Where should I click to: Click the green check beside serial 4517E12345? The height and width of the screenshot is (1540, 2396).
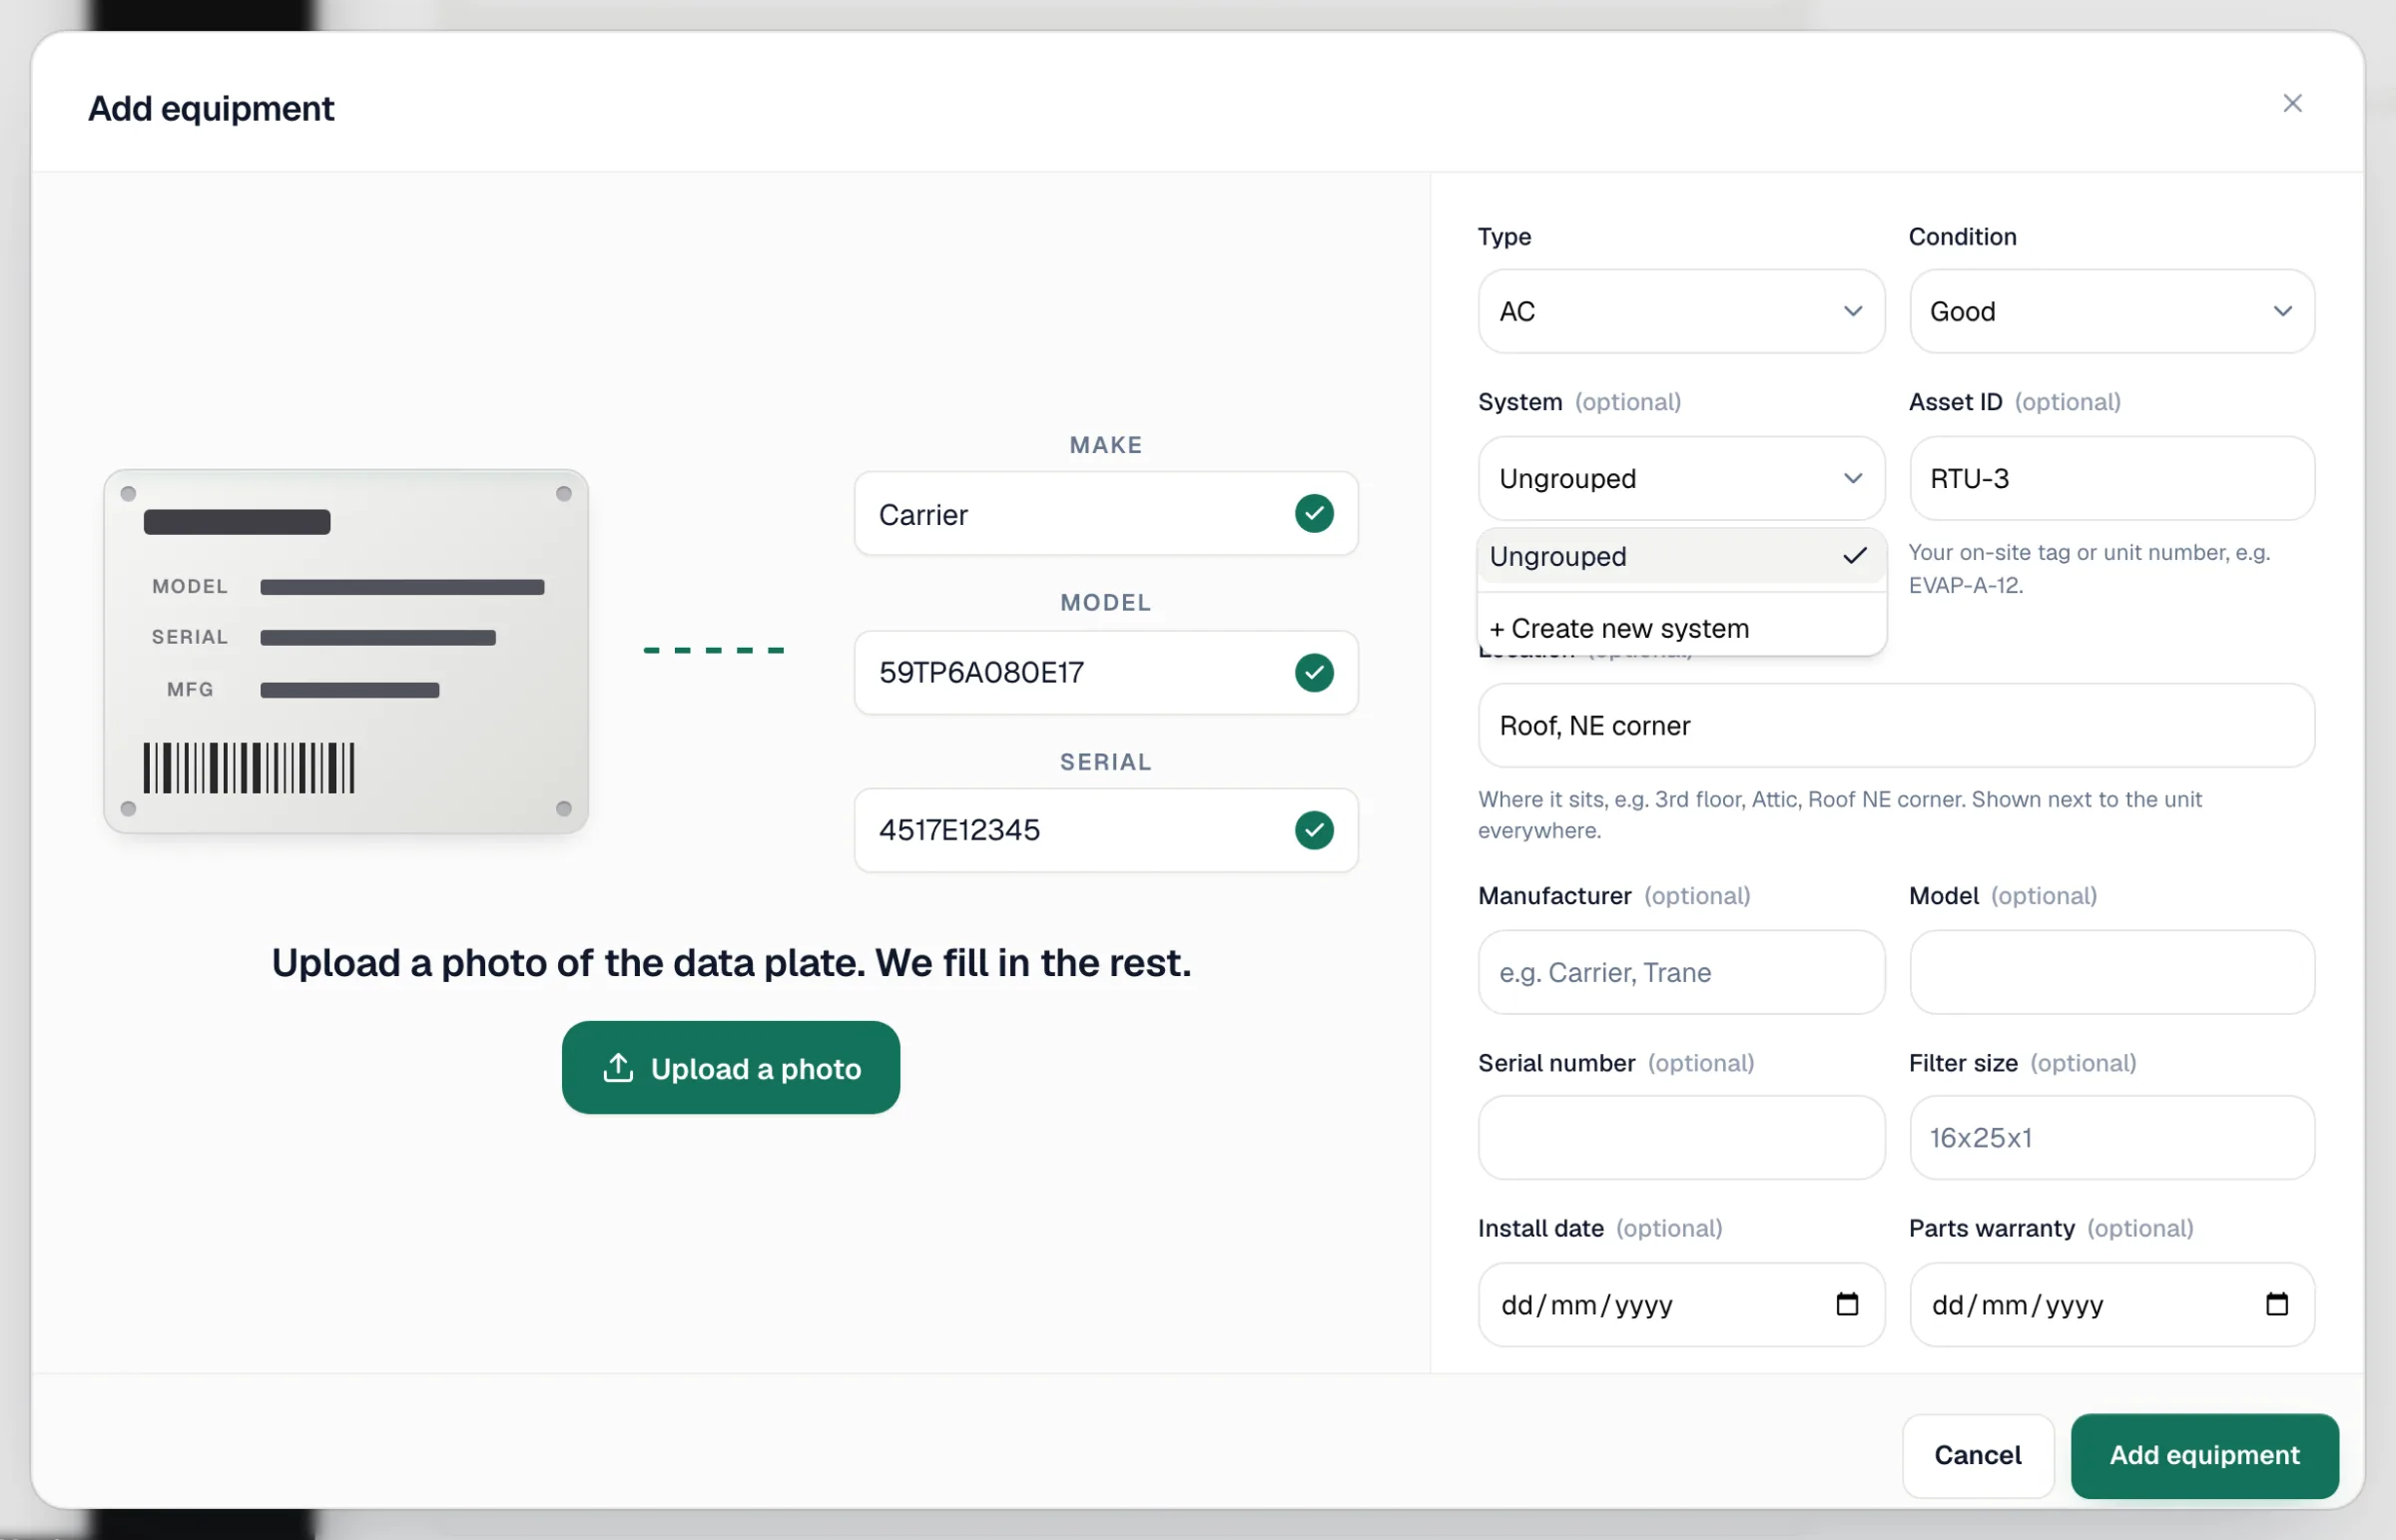1314,830
